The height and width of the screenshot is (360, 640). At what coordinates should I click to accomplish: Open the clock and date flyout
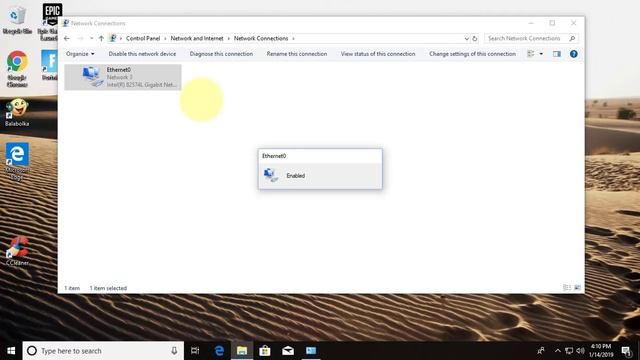(601, 351)
